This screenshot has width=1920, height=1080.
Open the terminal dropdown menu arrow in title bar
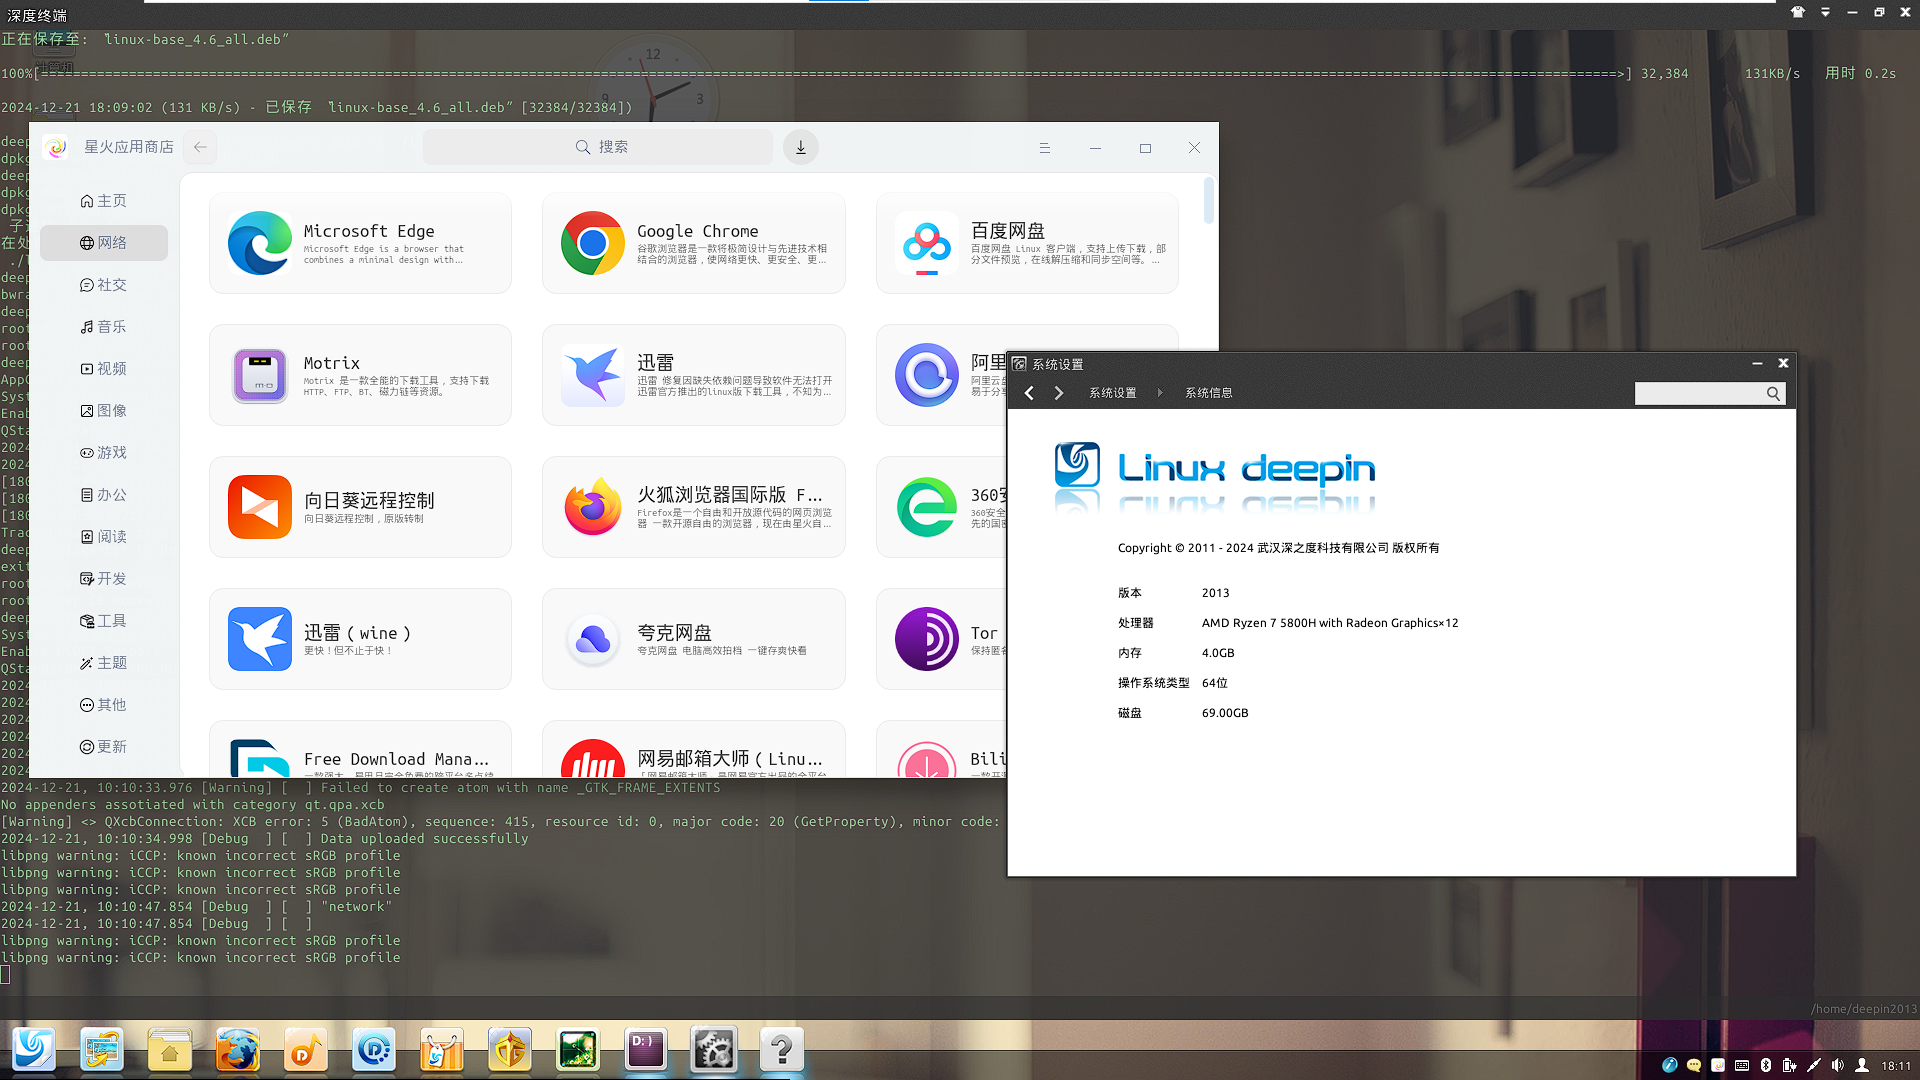pos(1825,13)
